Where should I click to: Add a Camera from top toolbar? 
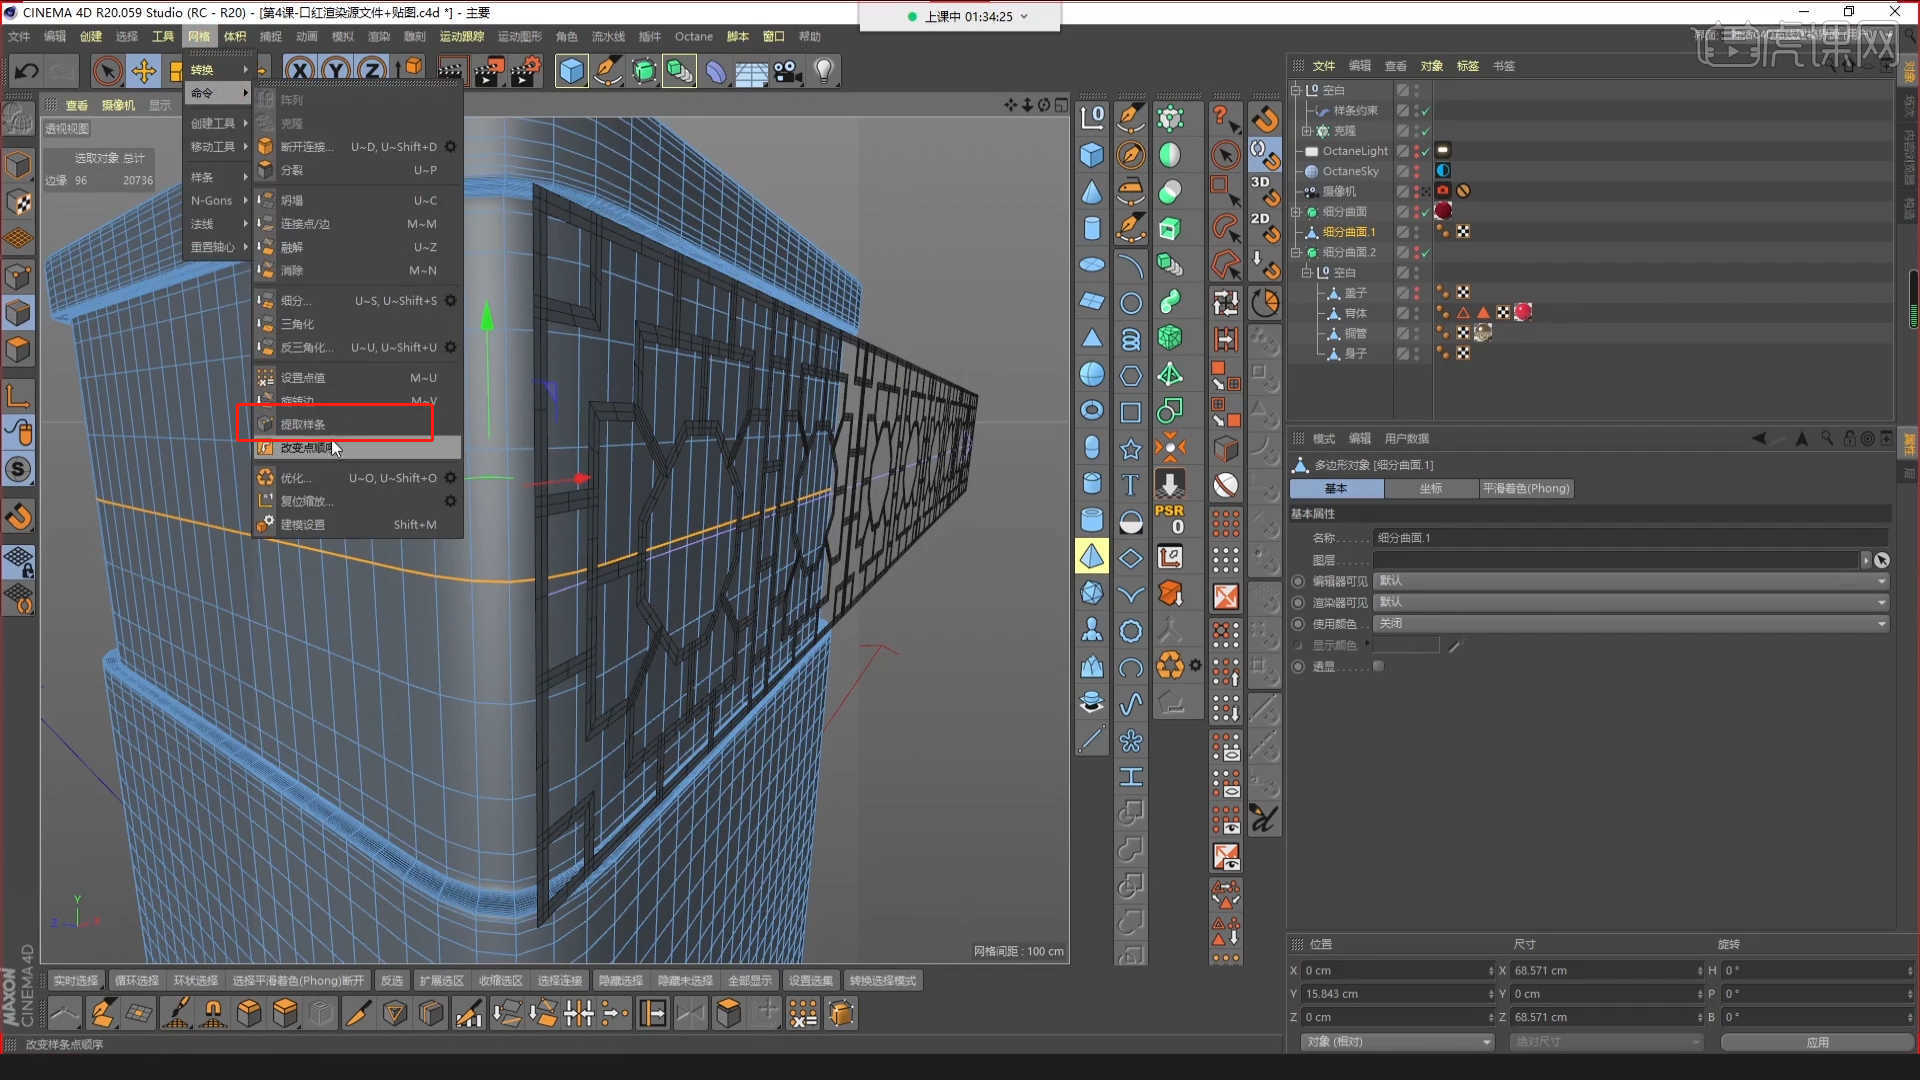788,71
